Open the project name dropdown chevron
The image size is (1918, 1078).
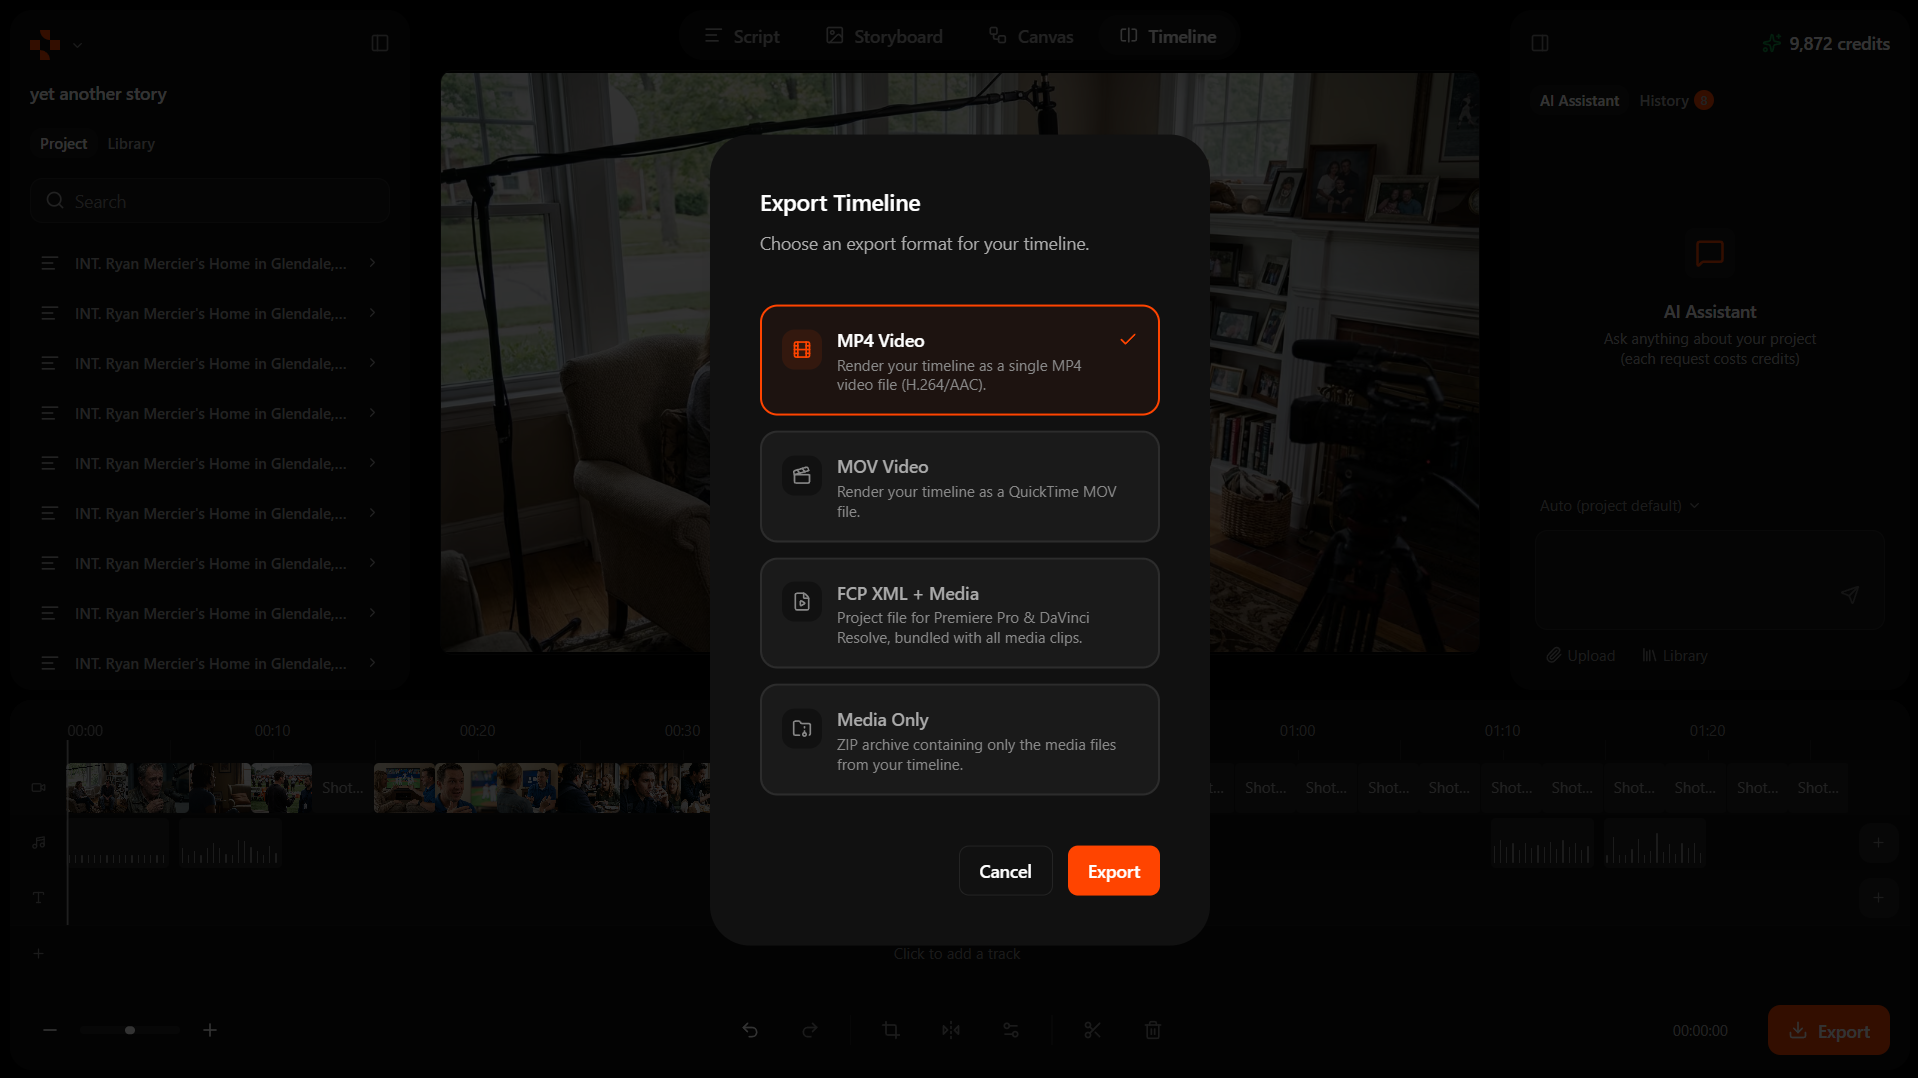79,45
